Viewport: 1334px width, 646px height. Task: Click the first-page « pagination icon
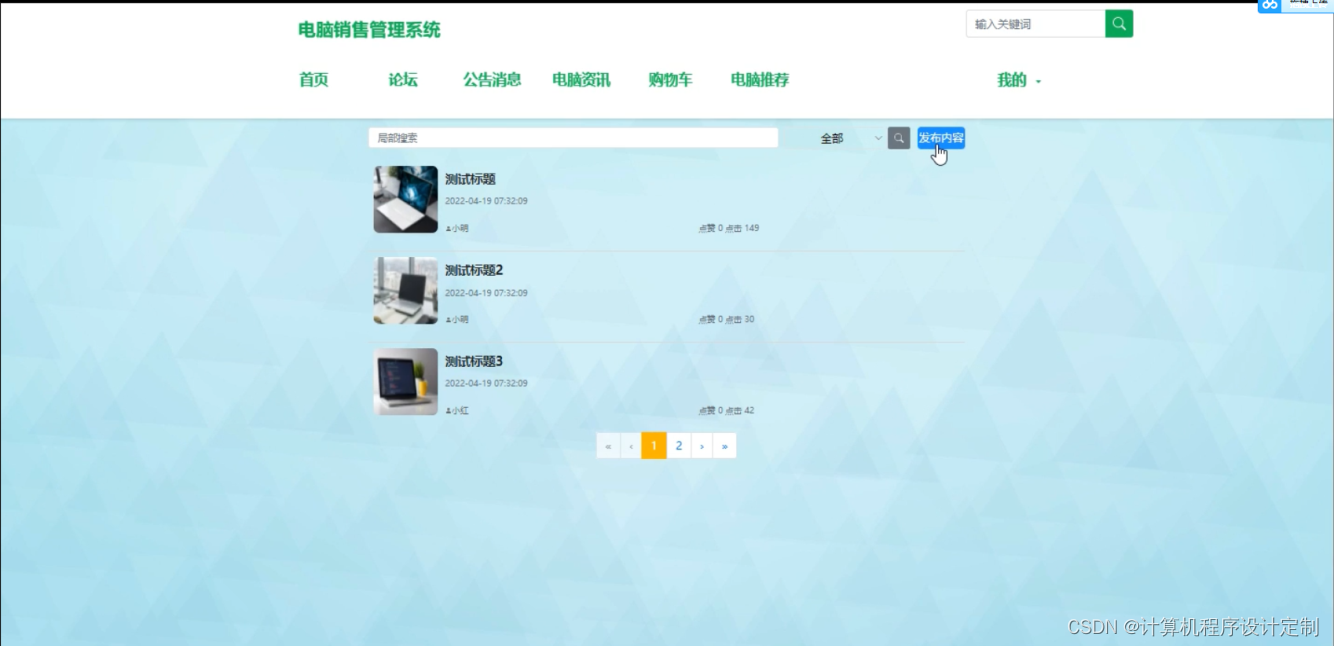607,445
